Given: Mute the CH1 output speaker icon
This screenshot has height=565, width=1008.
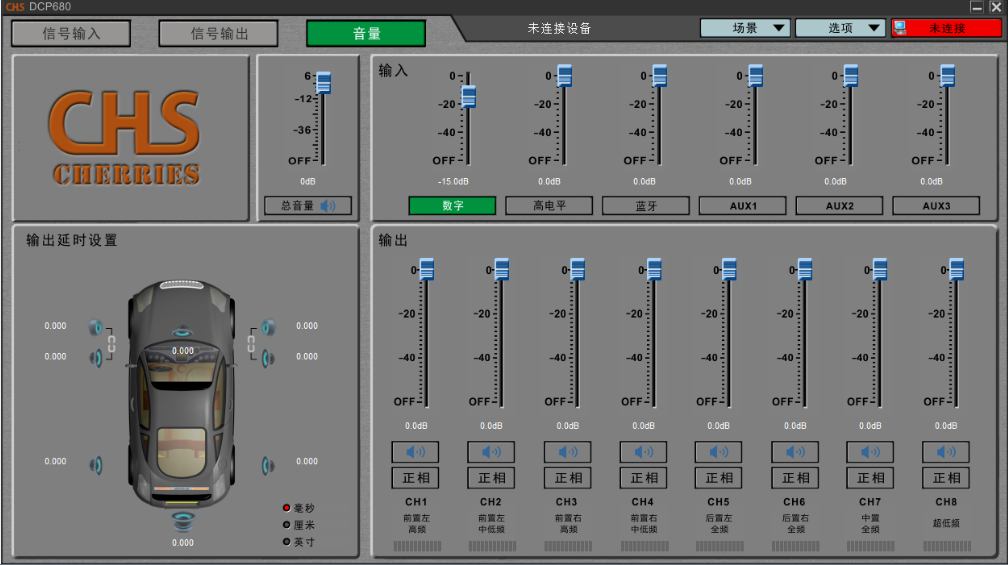Looking at the screenshot, I should 416,452.
